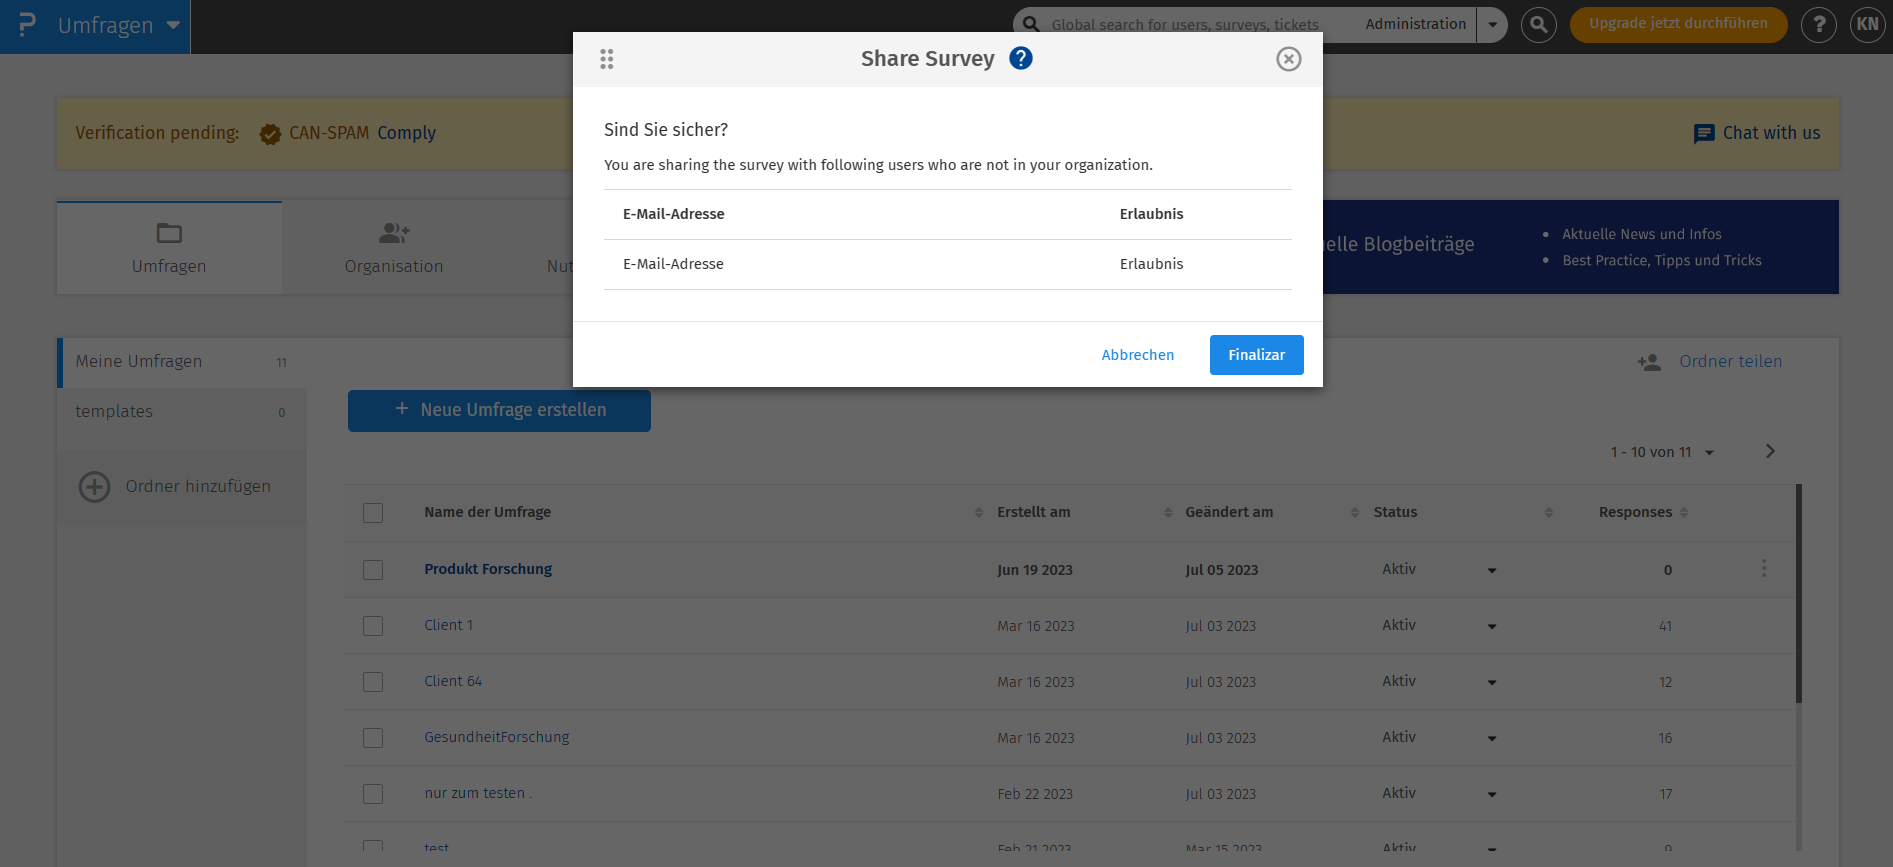Click the plus circle icon for Ordner hinzufügen
Screen dimensions: 1893x867
coord(95,487)
